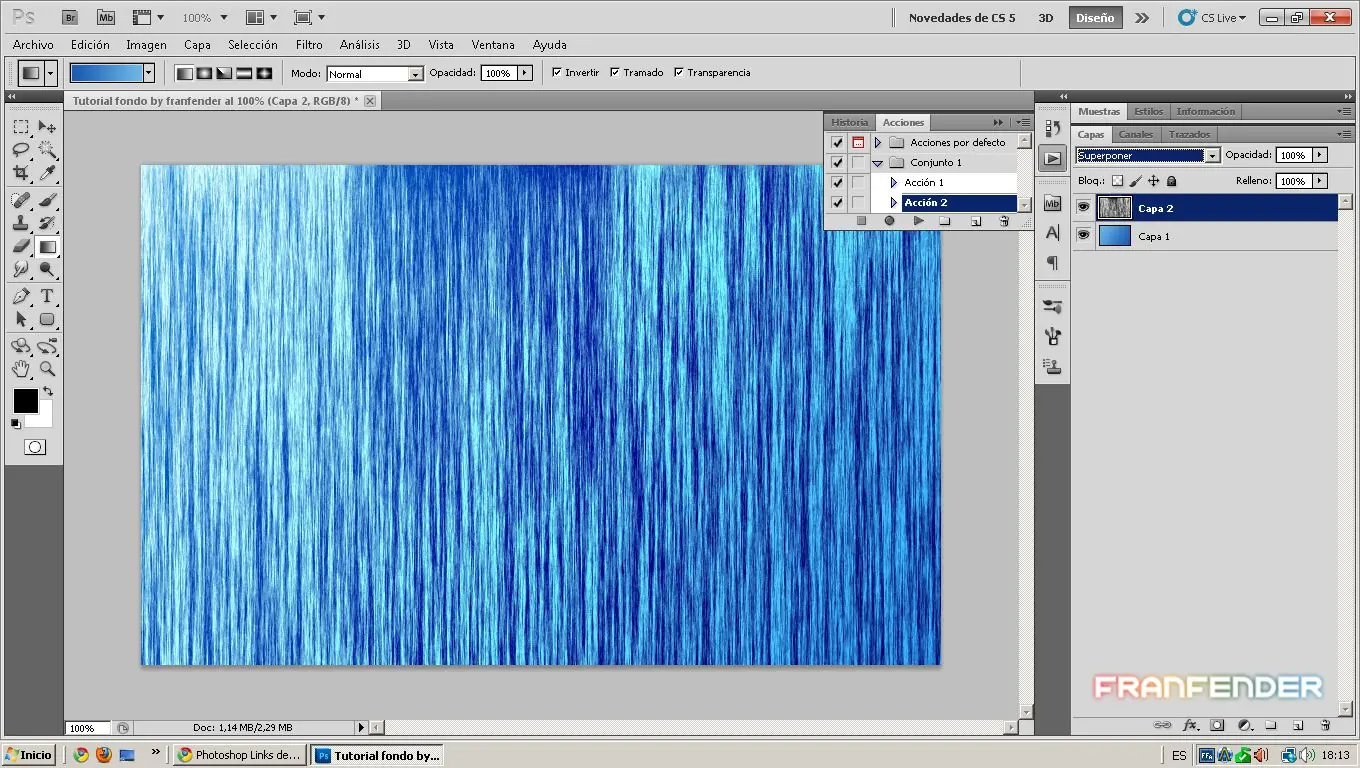Toggle the checkmark for Acción 2

point(838,202)
